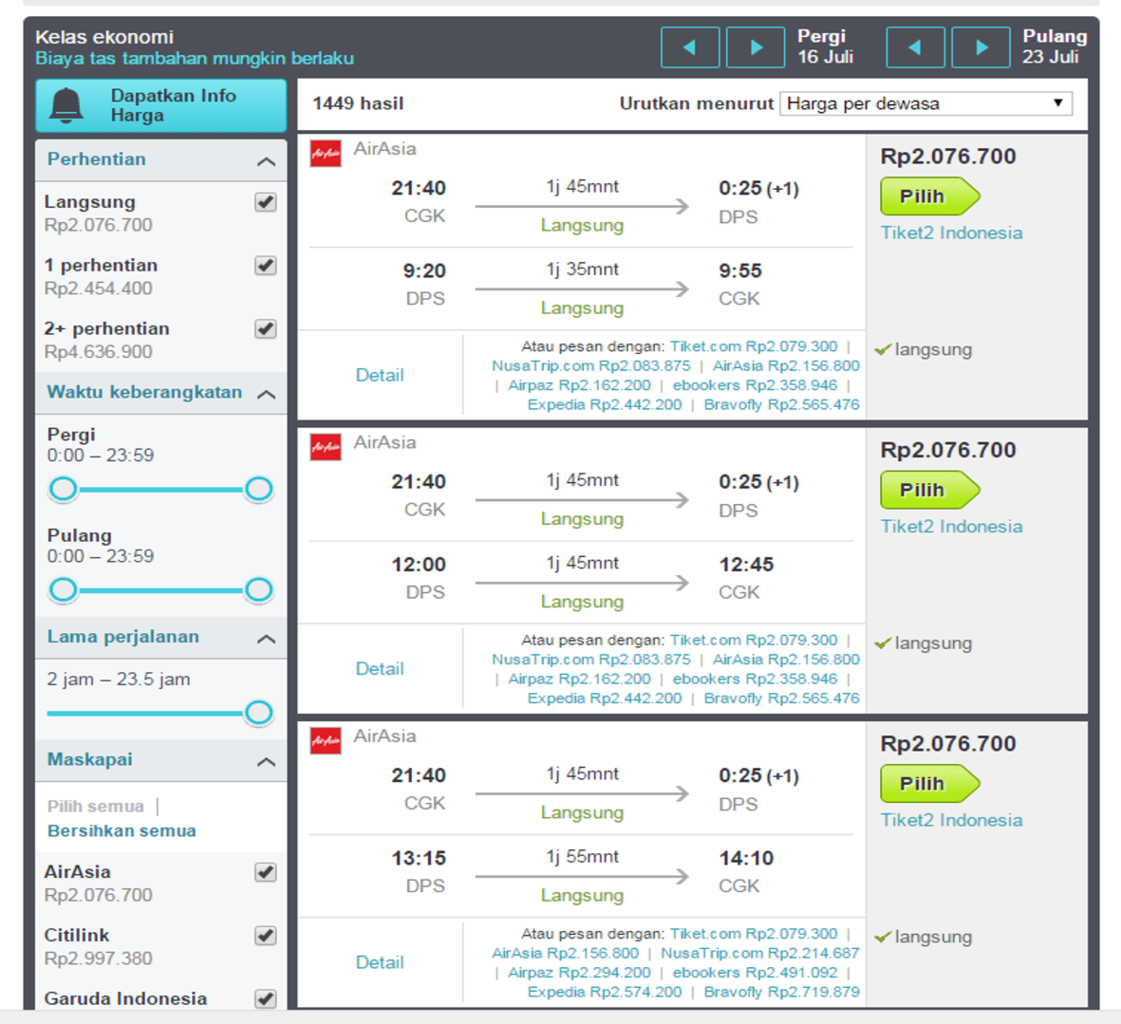Open the Urutkan menurut sort dropdown
Screen dimensions: 1121x1024
[x=925, y=103]
